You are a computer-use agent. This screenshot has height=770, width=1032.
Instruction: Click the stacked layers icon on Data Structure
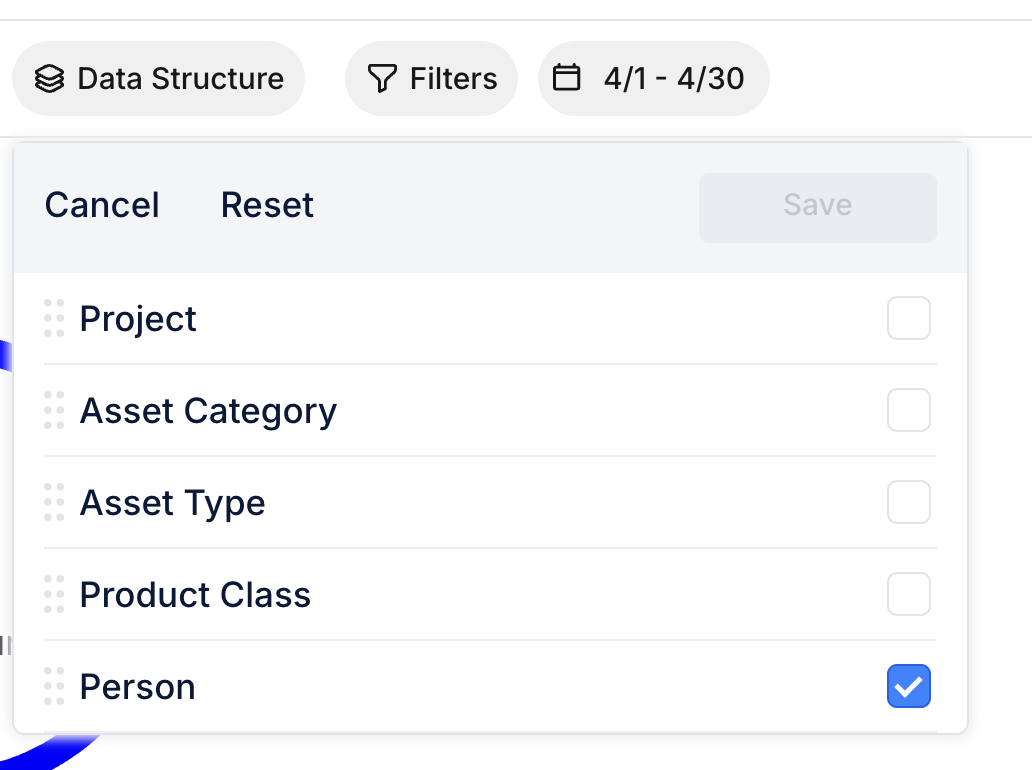pos(49,78)
